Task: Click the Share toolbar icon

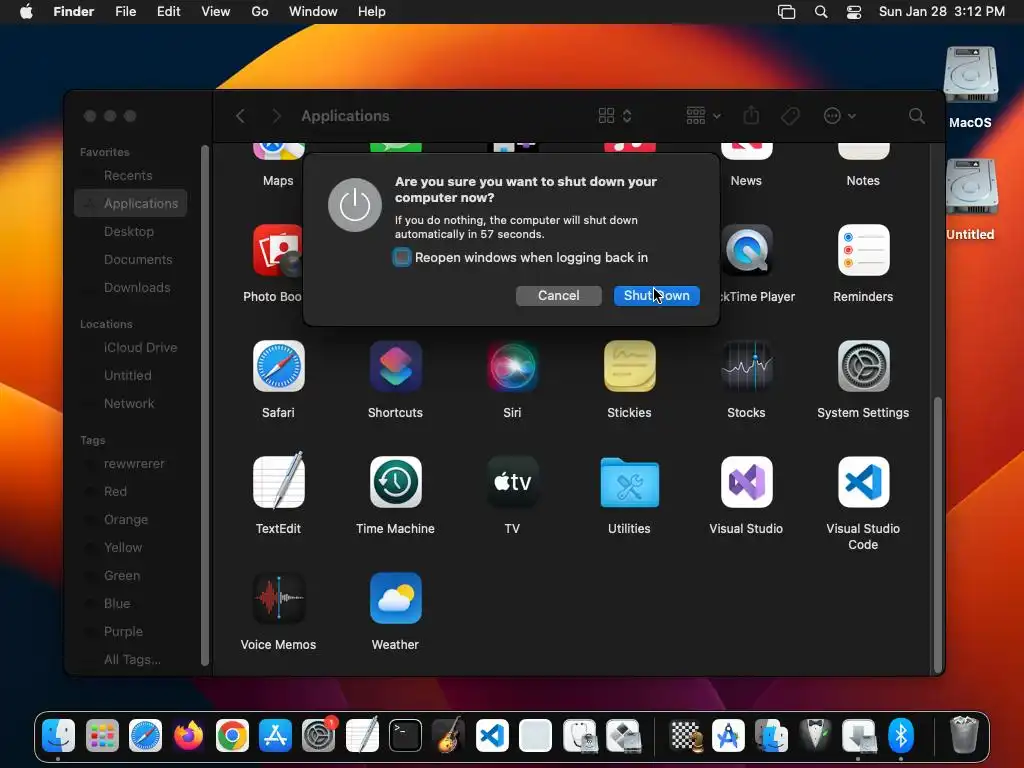Action: tap(751, 116)
